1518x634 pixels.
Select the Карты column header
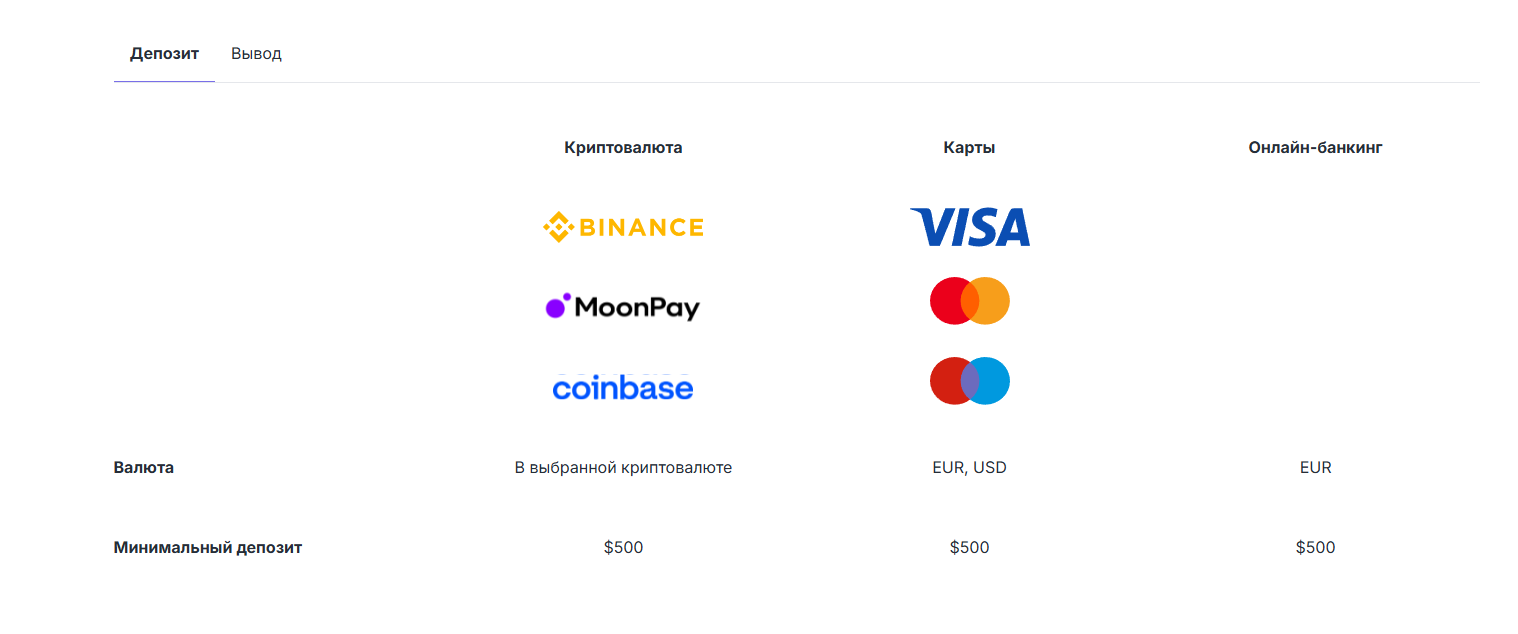pyautogui.click(x=969, y=148)
